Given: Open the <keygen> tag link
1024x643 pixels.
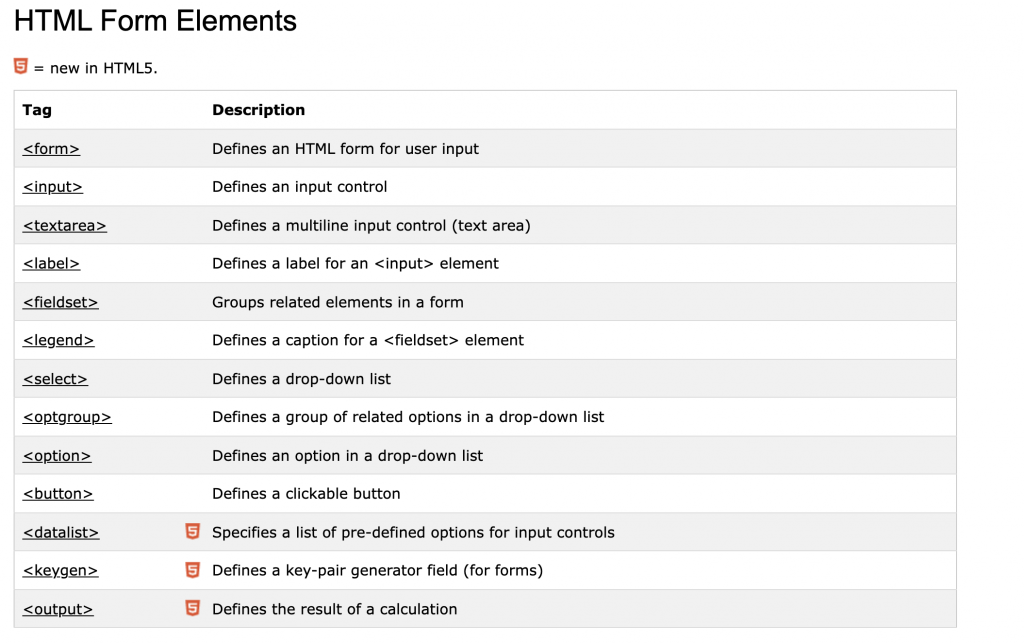Looking at the screenshot, I should tap(60, 570).
